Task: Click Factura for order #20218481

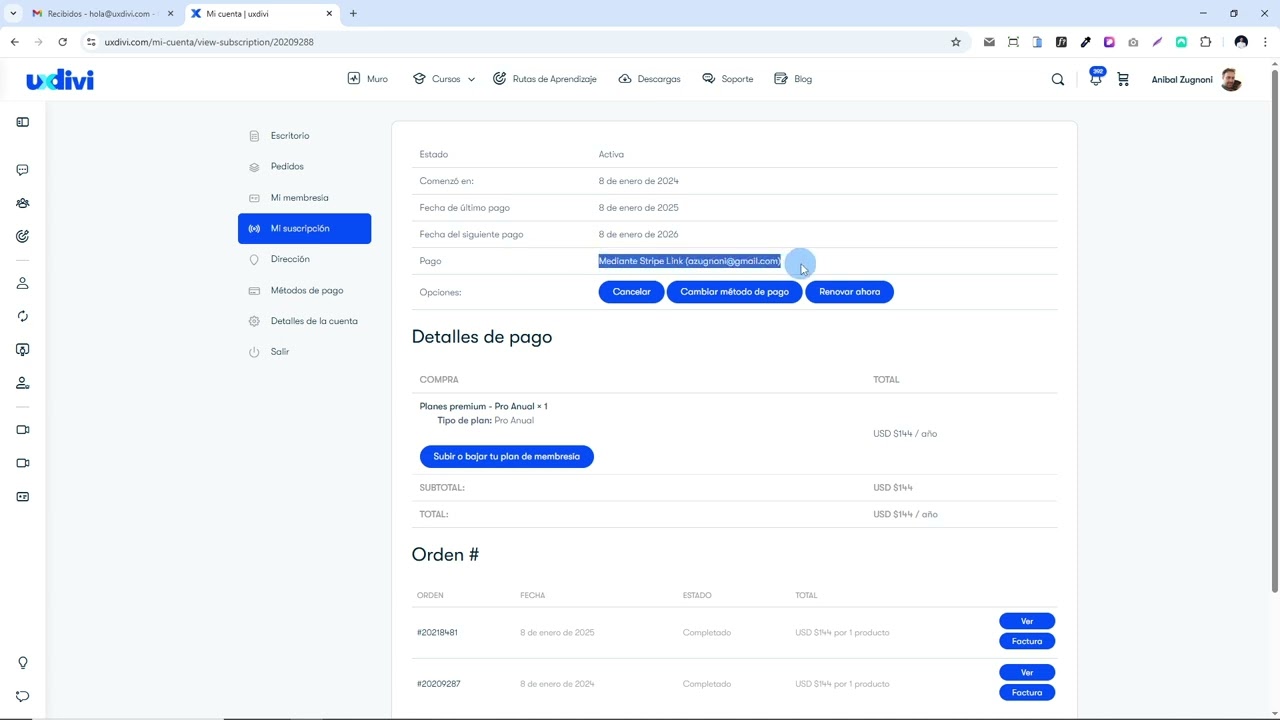Action: tap(1027, 641)
